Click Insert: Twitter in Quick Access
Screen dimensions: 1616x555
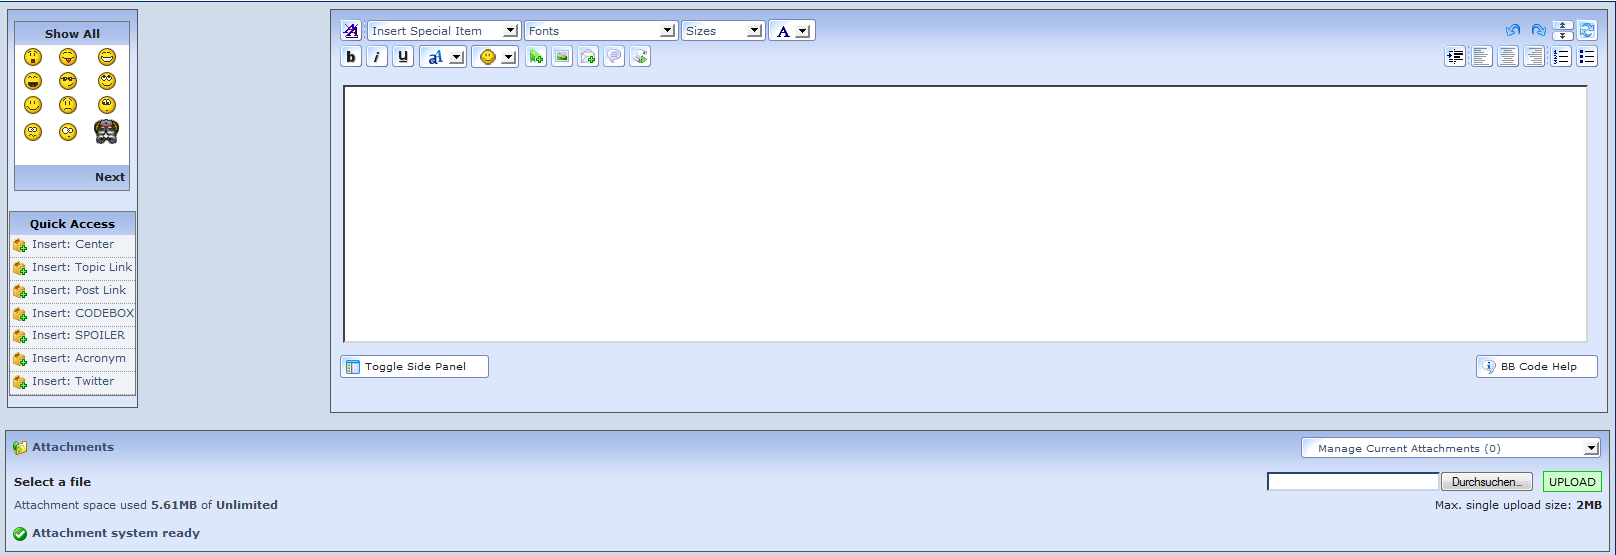coord(73,382)
